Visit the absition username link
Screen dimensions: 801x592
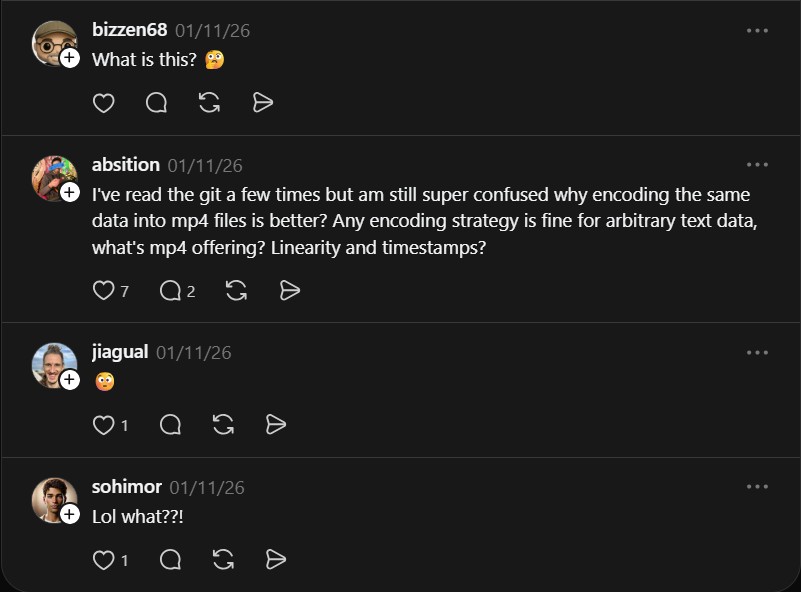[x=125, y=164]
